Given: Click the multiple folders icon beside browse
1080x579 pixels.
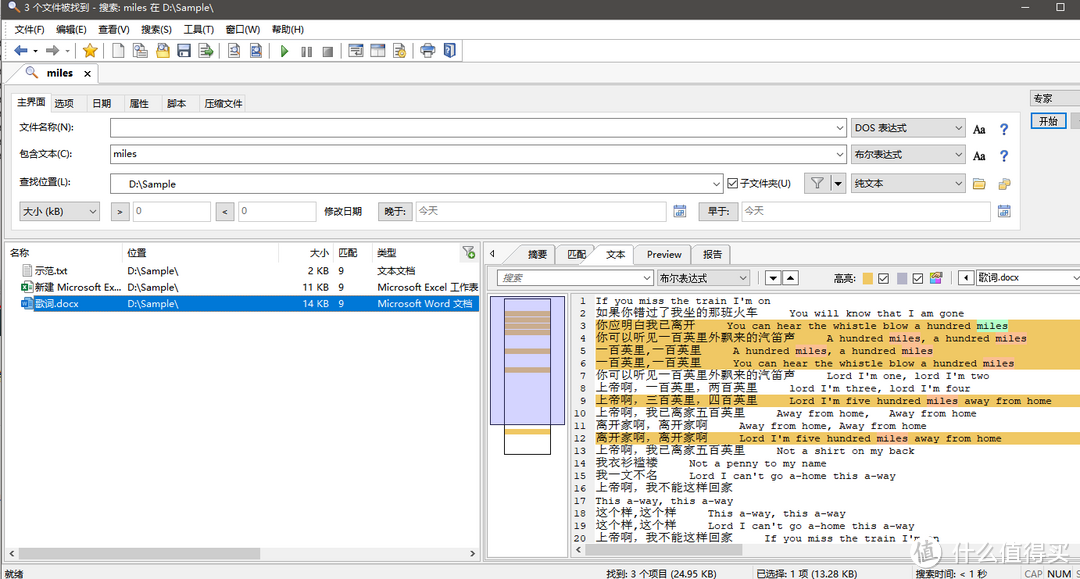Looking at the screenshot, I should click(x=1004, y=184).
